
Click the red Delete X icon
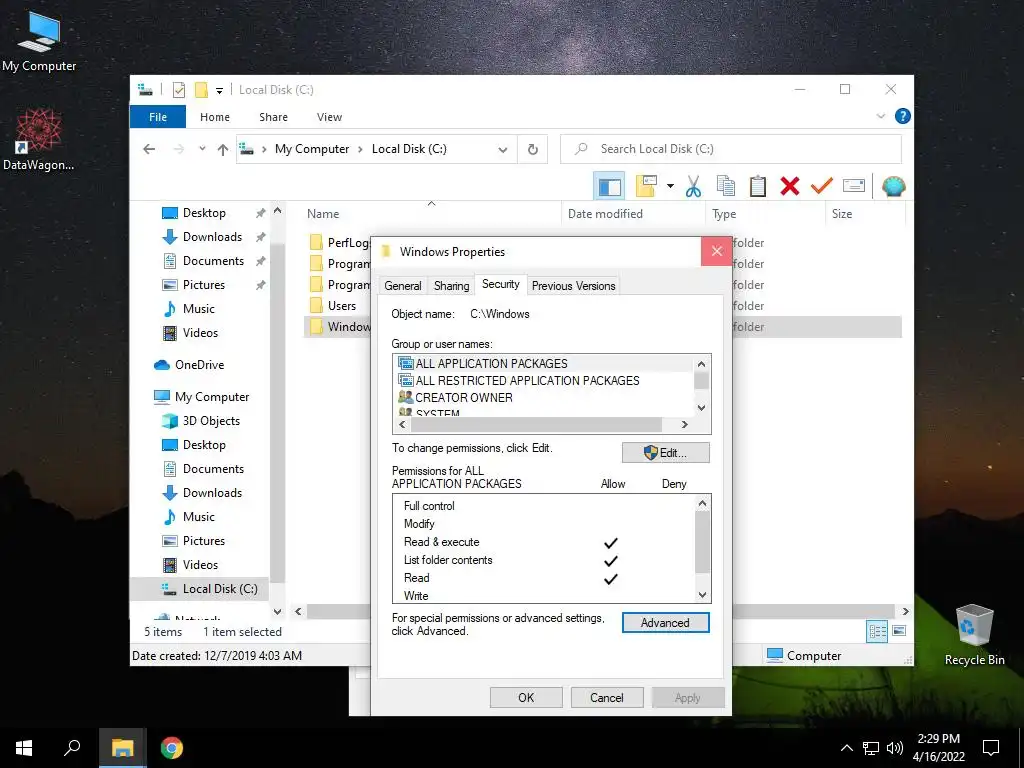click(x=790, y=187)
